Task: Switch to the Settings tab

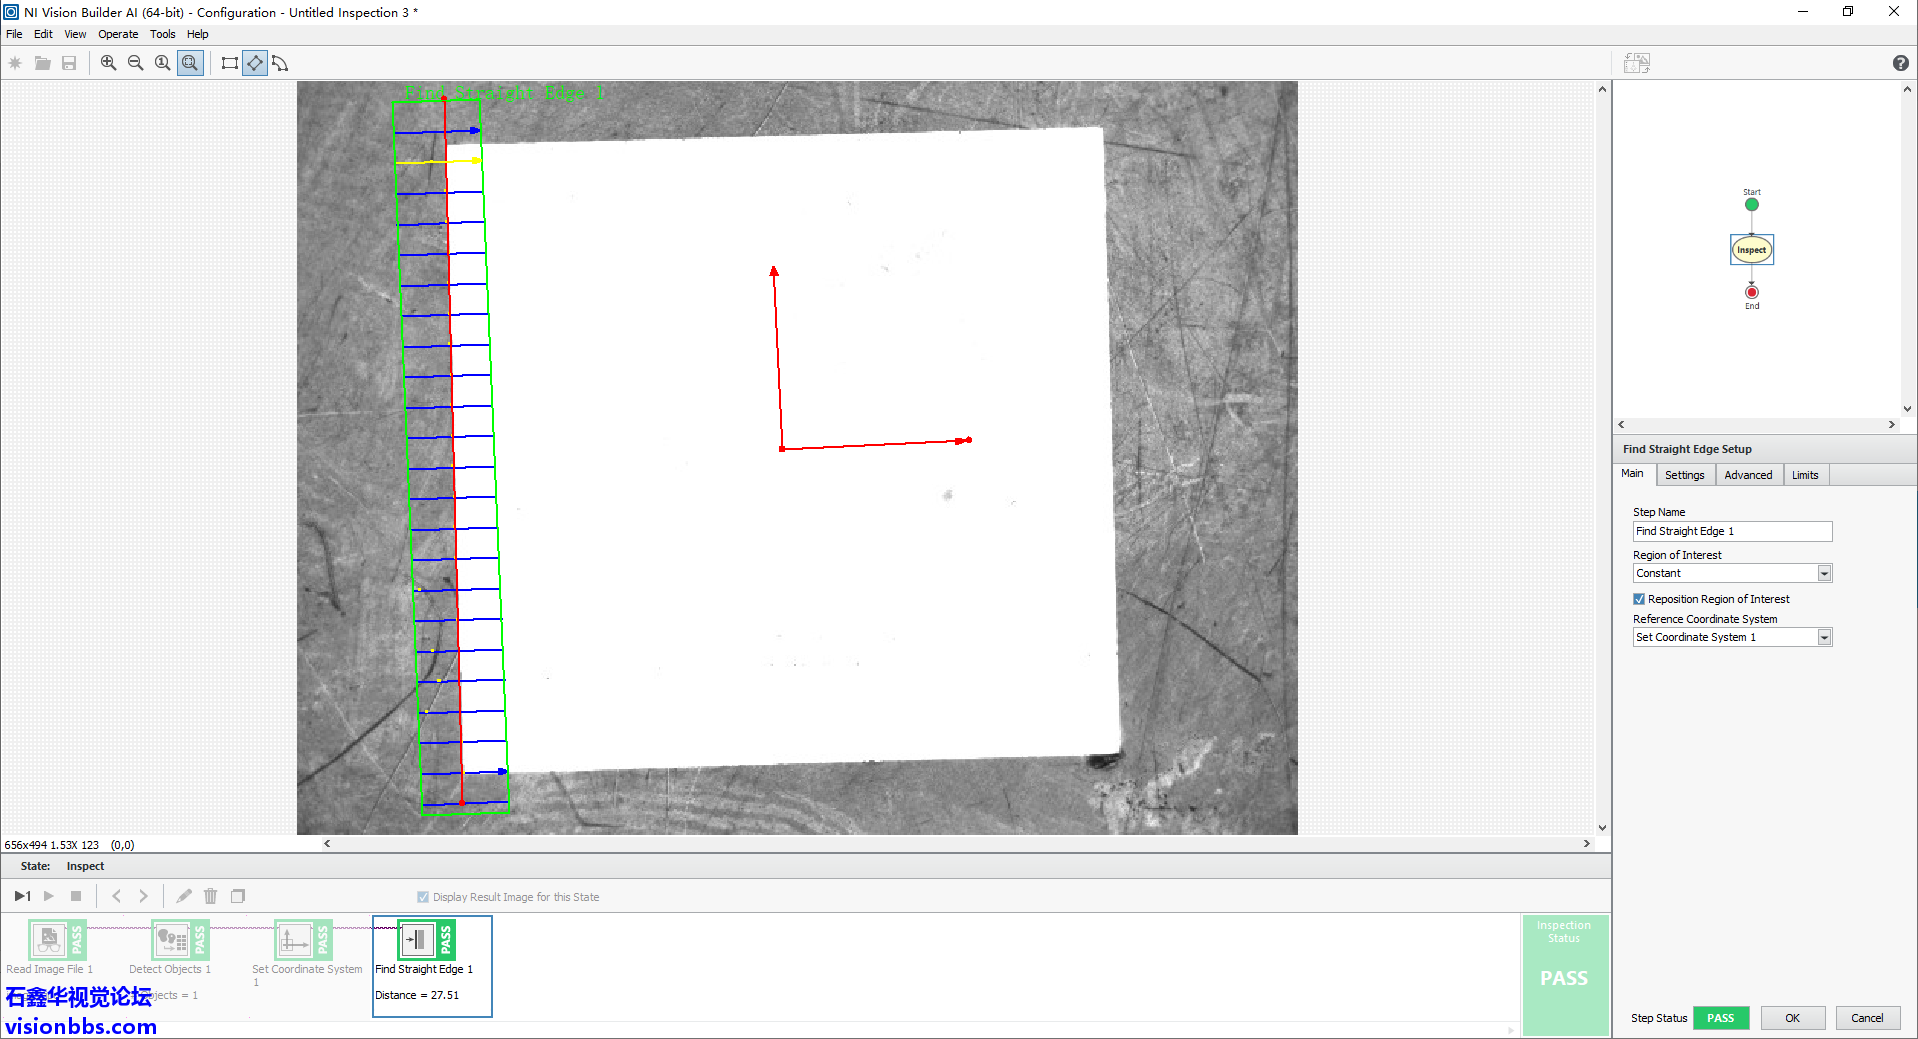Action: click(x=1684, y=475)
